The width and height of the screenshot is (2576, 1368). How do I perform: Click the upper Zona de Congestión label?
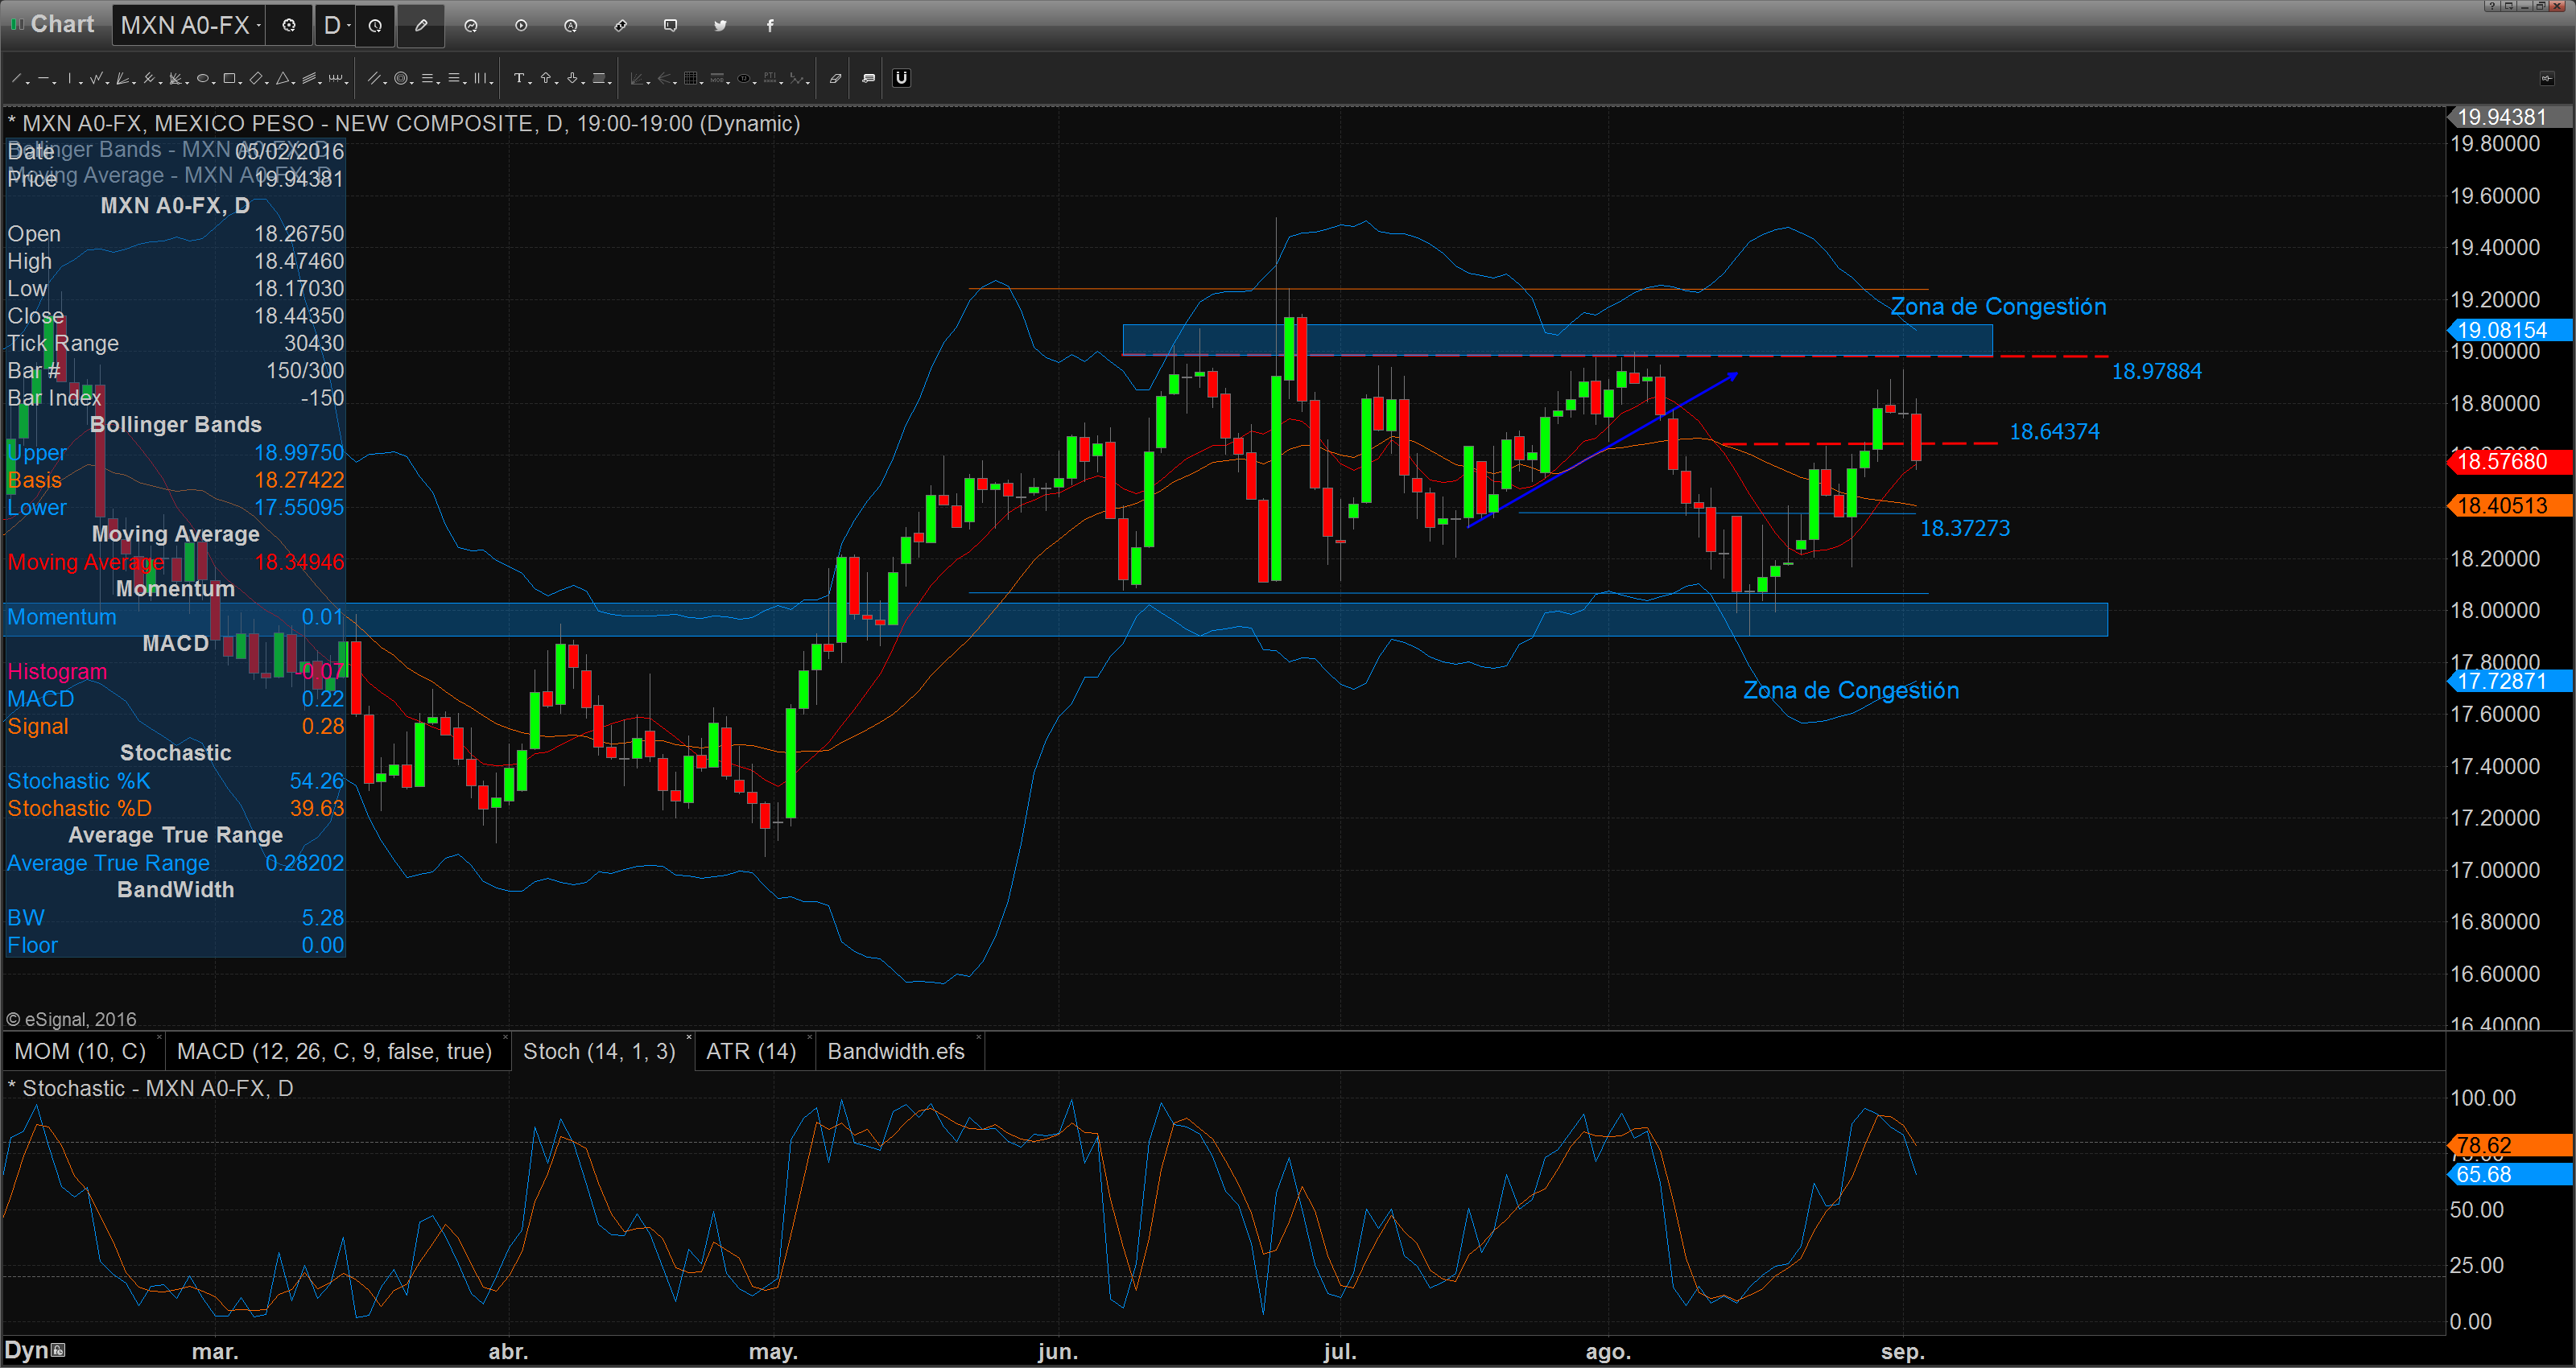pos(1998,307)
